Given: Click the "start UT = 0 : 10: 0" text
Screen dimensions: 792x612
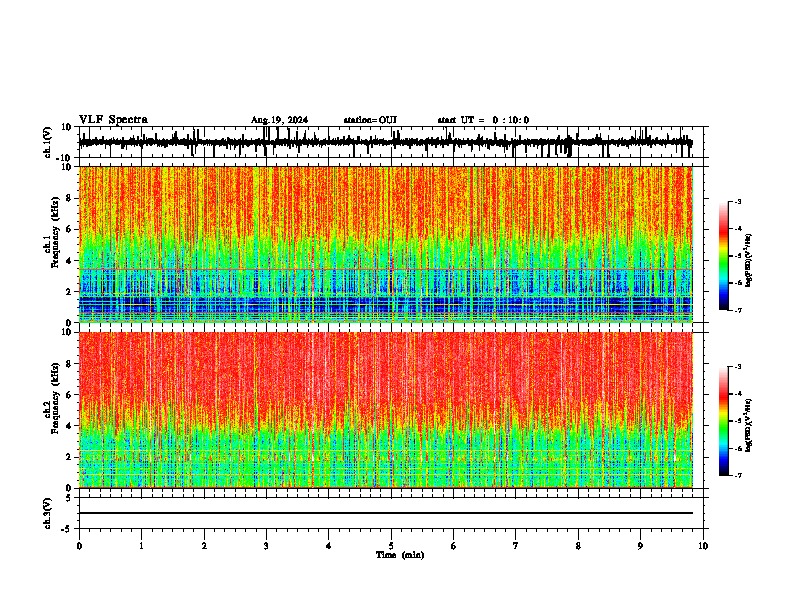Looking at the screenshot, I should click(483, 120).
